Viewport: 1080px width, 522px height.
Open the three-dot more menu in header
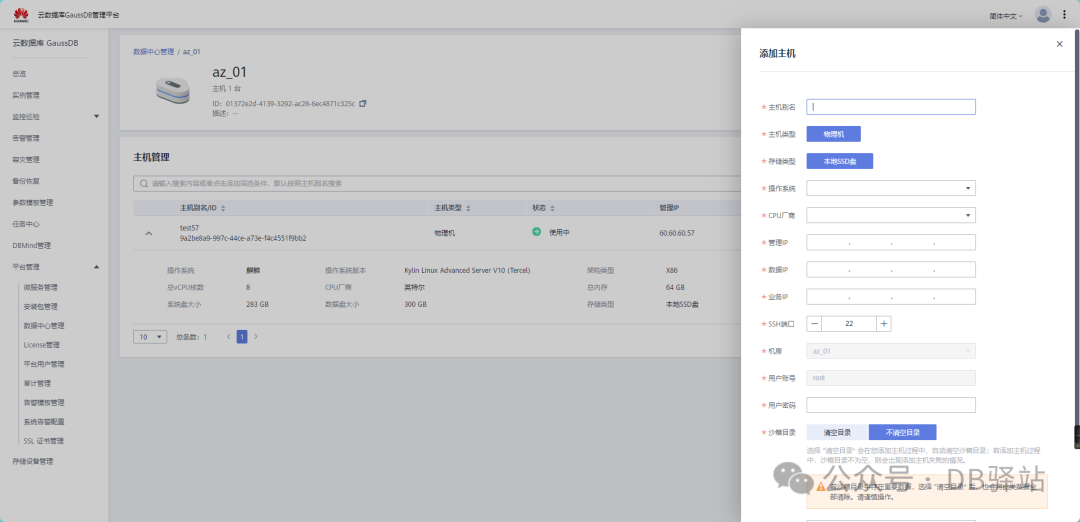1064,14
